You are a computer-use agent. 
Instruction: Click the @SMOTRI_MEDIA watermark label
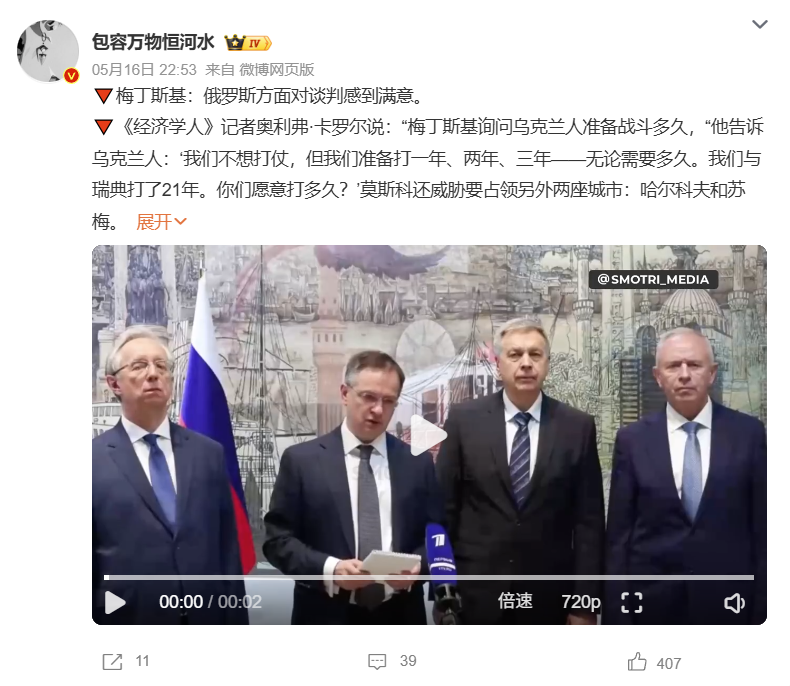pos(653,279)
